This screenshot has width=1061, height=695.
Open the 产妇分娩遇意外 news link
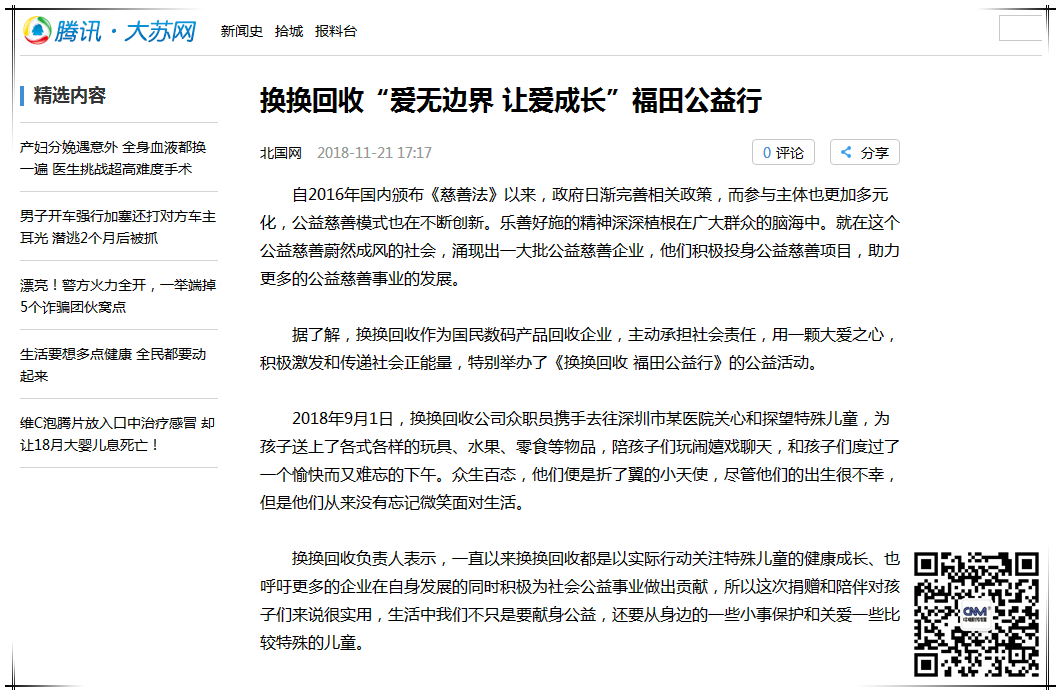pos(113,158)
